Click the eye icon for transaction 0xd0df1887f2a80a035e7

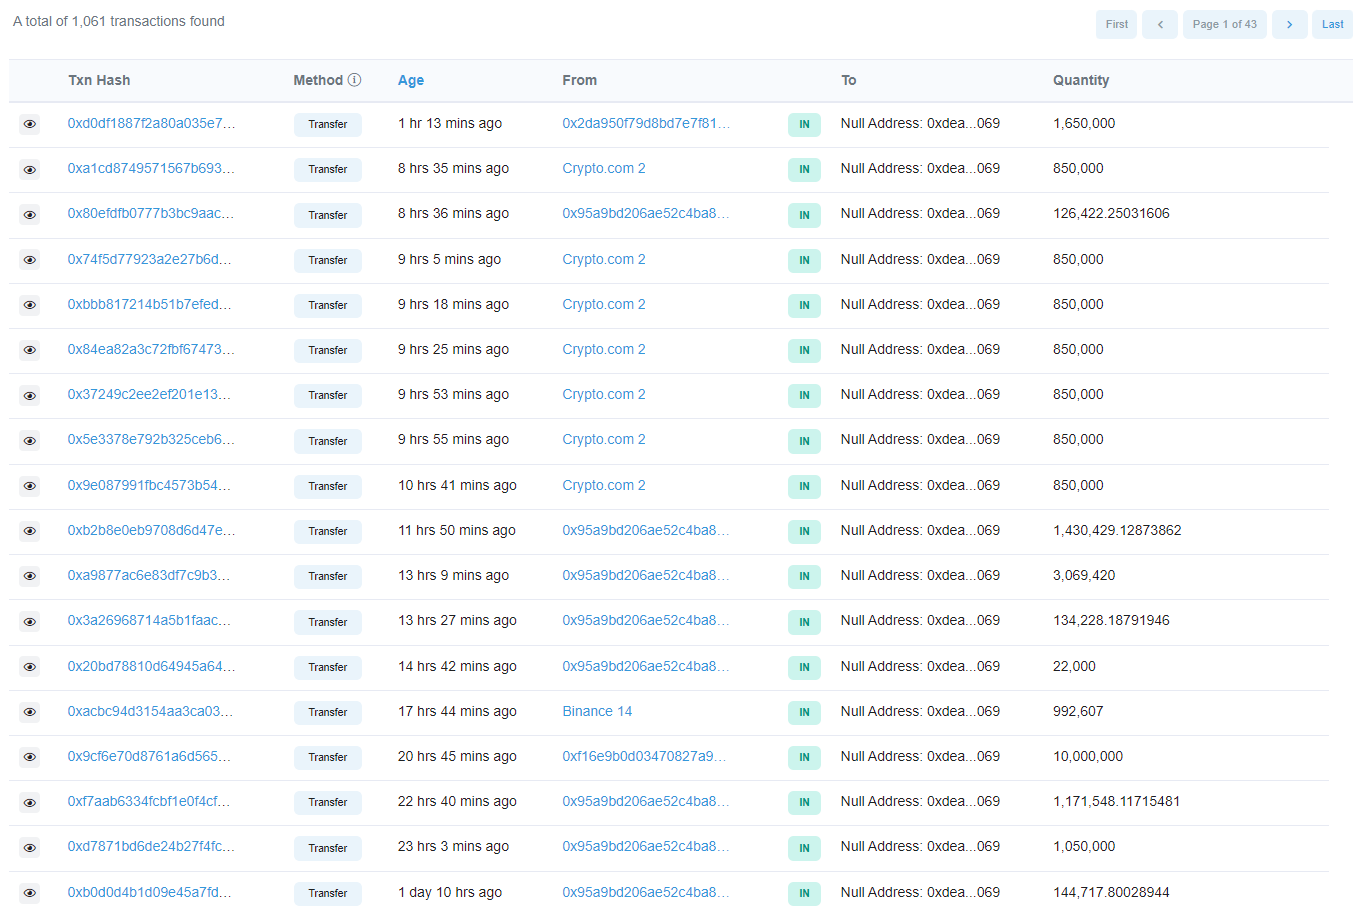(x=30, y=124)
